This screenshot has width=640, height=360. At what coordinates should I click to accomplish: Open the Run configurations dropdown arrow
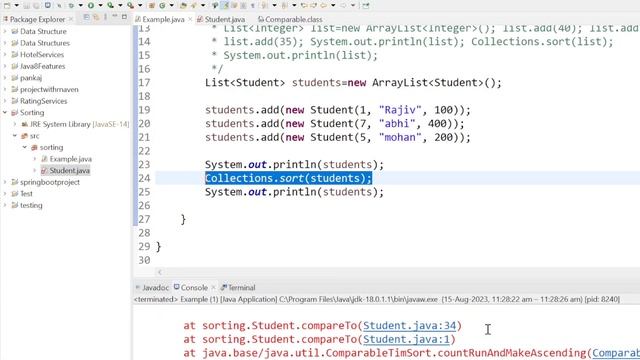[x=100, y=5]
